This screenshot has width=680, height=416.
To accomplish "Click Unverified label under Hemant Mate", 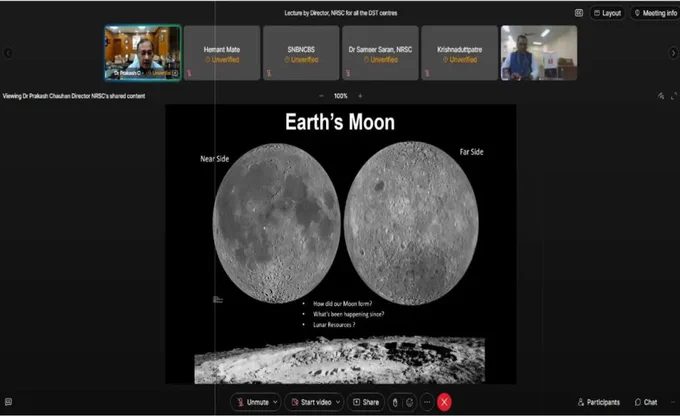I will [x=222, y=60].
